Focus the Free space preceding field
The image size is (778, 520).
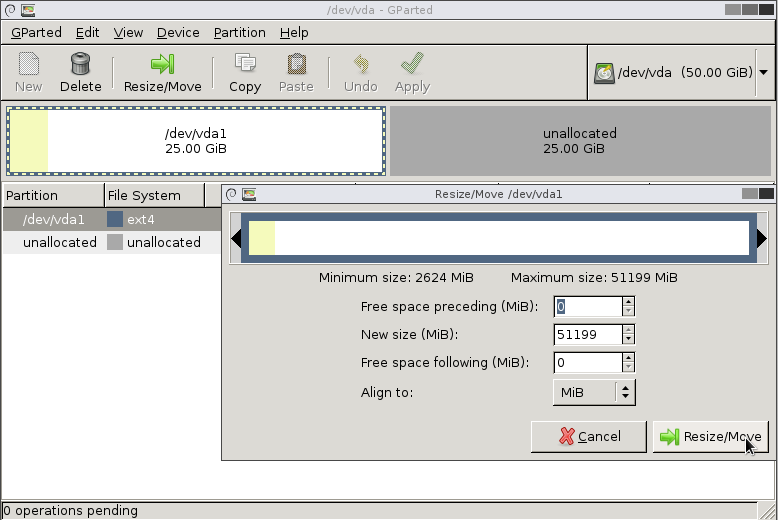click(587, 307)
